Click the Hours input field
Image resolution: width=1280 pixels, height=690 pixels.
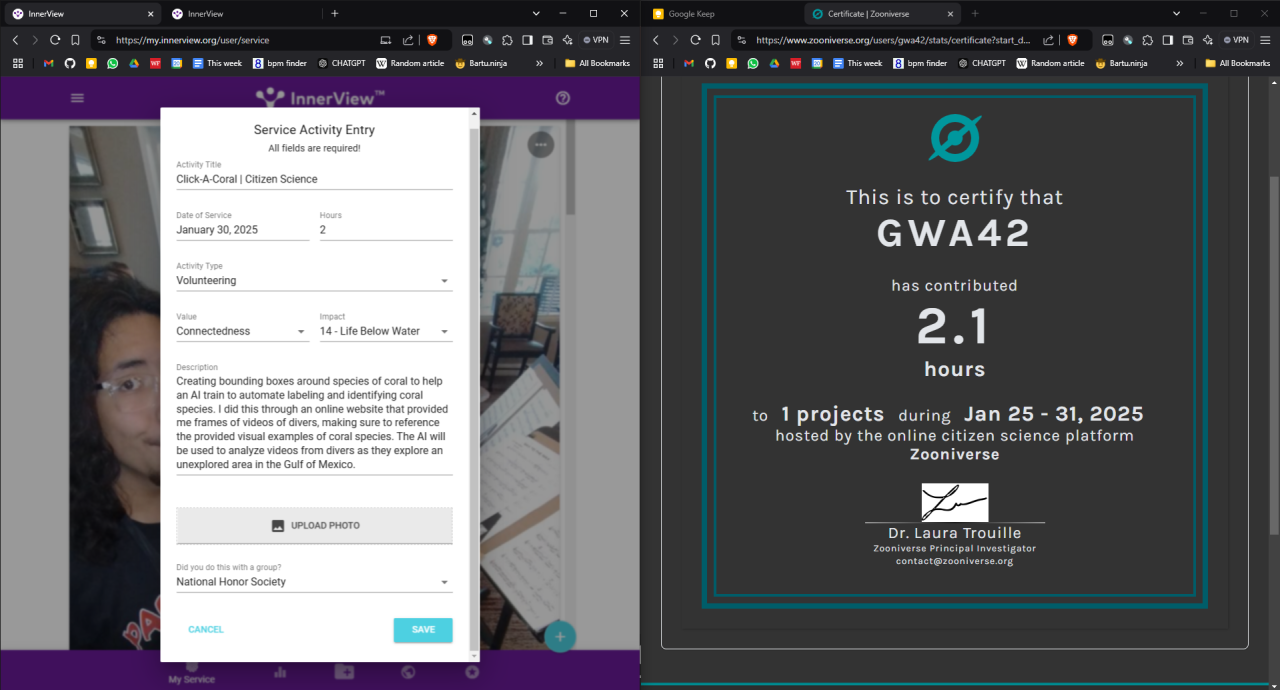click(386, 230)
